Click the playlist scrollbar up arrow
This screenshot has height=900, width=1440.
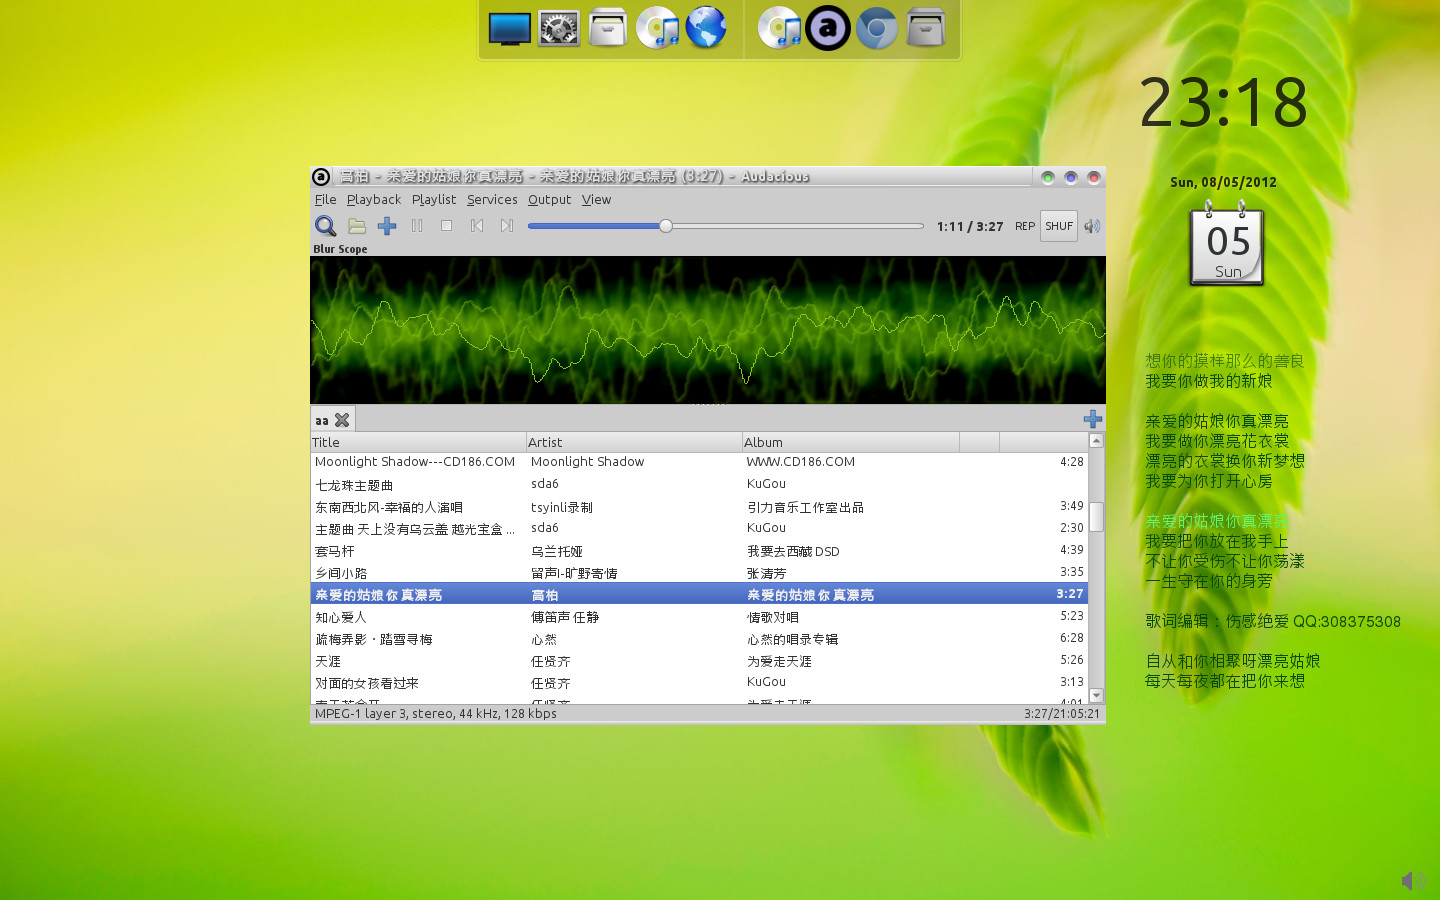[1096, 441]
